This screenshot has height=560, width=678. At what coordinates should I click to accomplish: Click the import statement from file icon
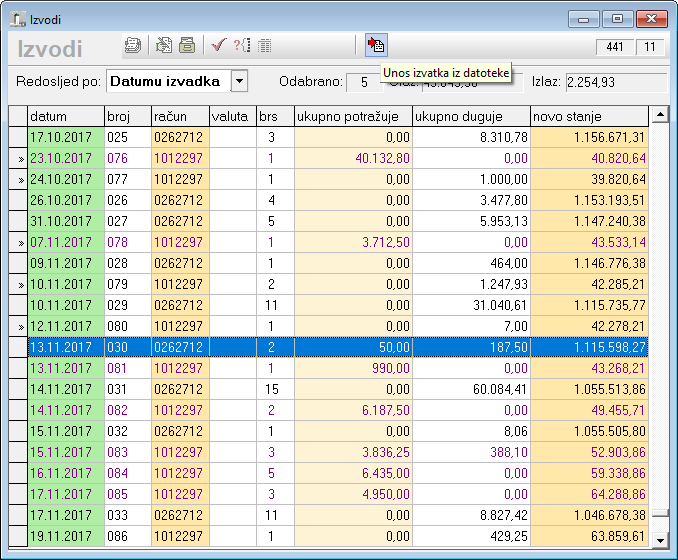[x=376, y=45]
